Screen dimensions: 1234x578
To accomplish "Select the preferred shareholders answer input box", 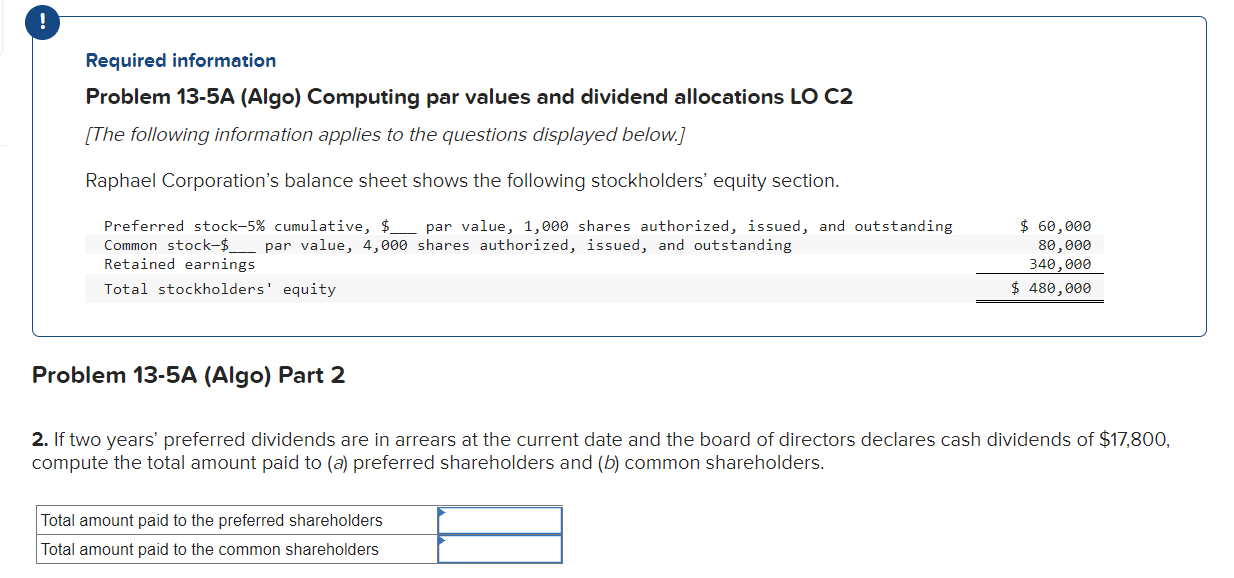I will click(500, 519).
